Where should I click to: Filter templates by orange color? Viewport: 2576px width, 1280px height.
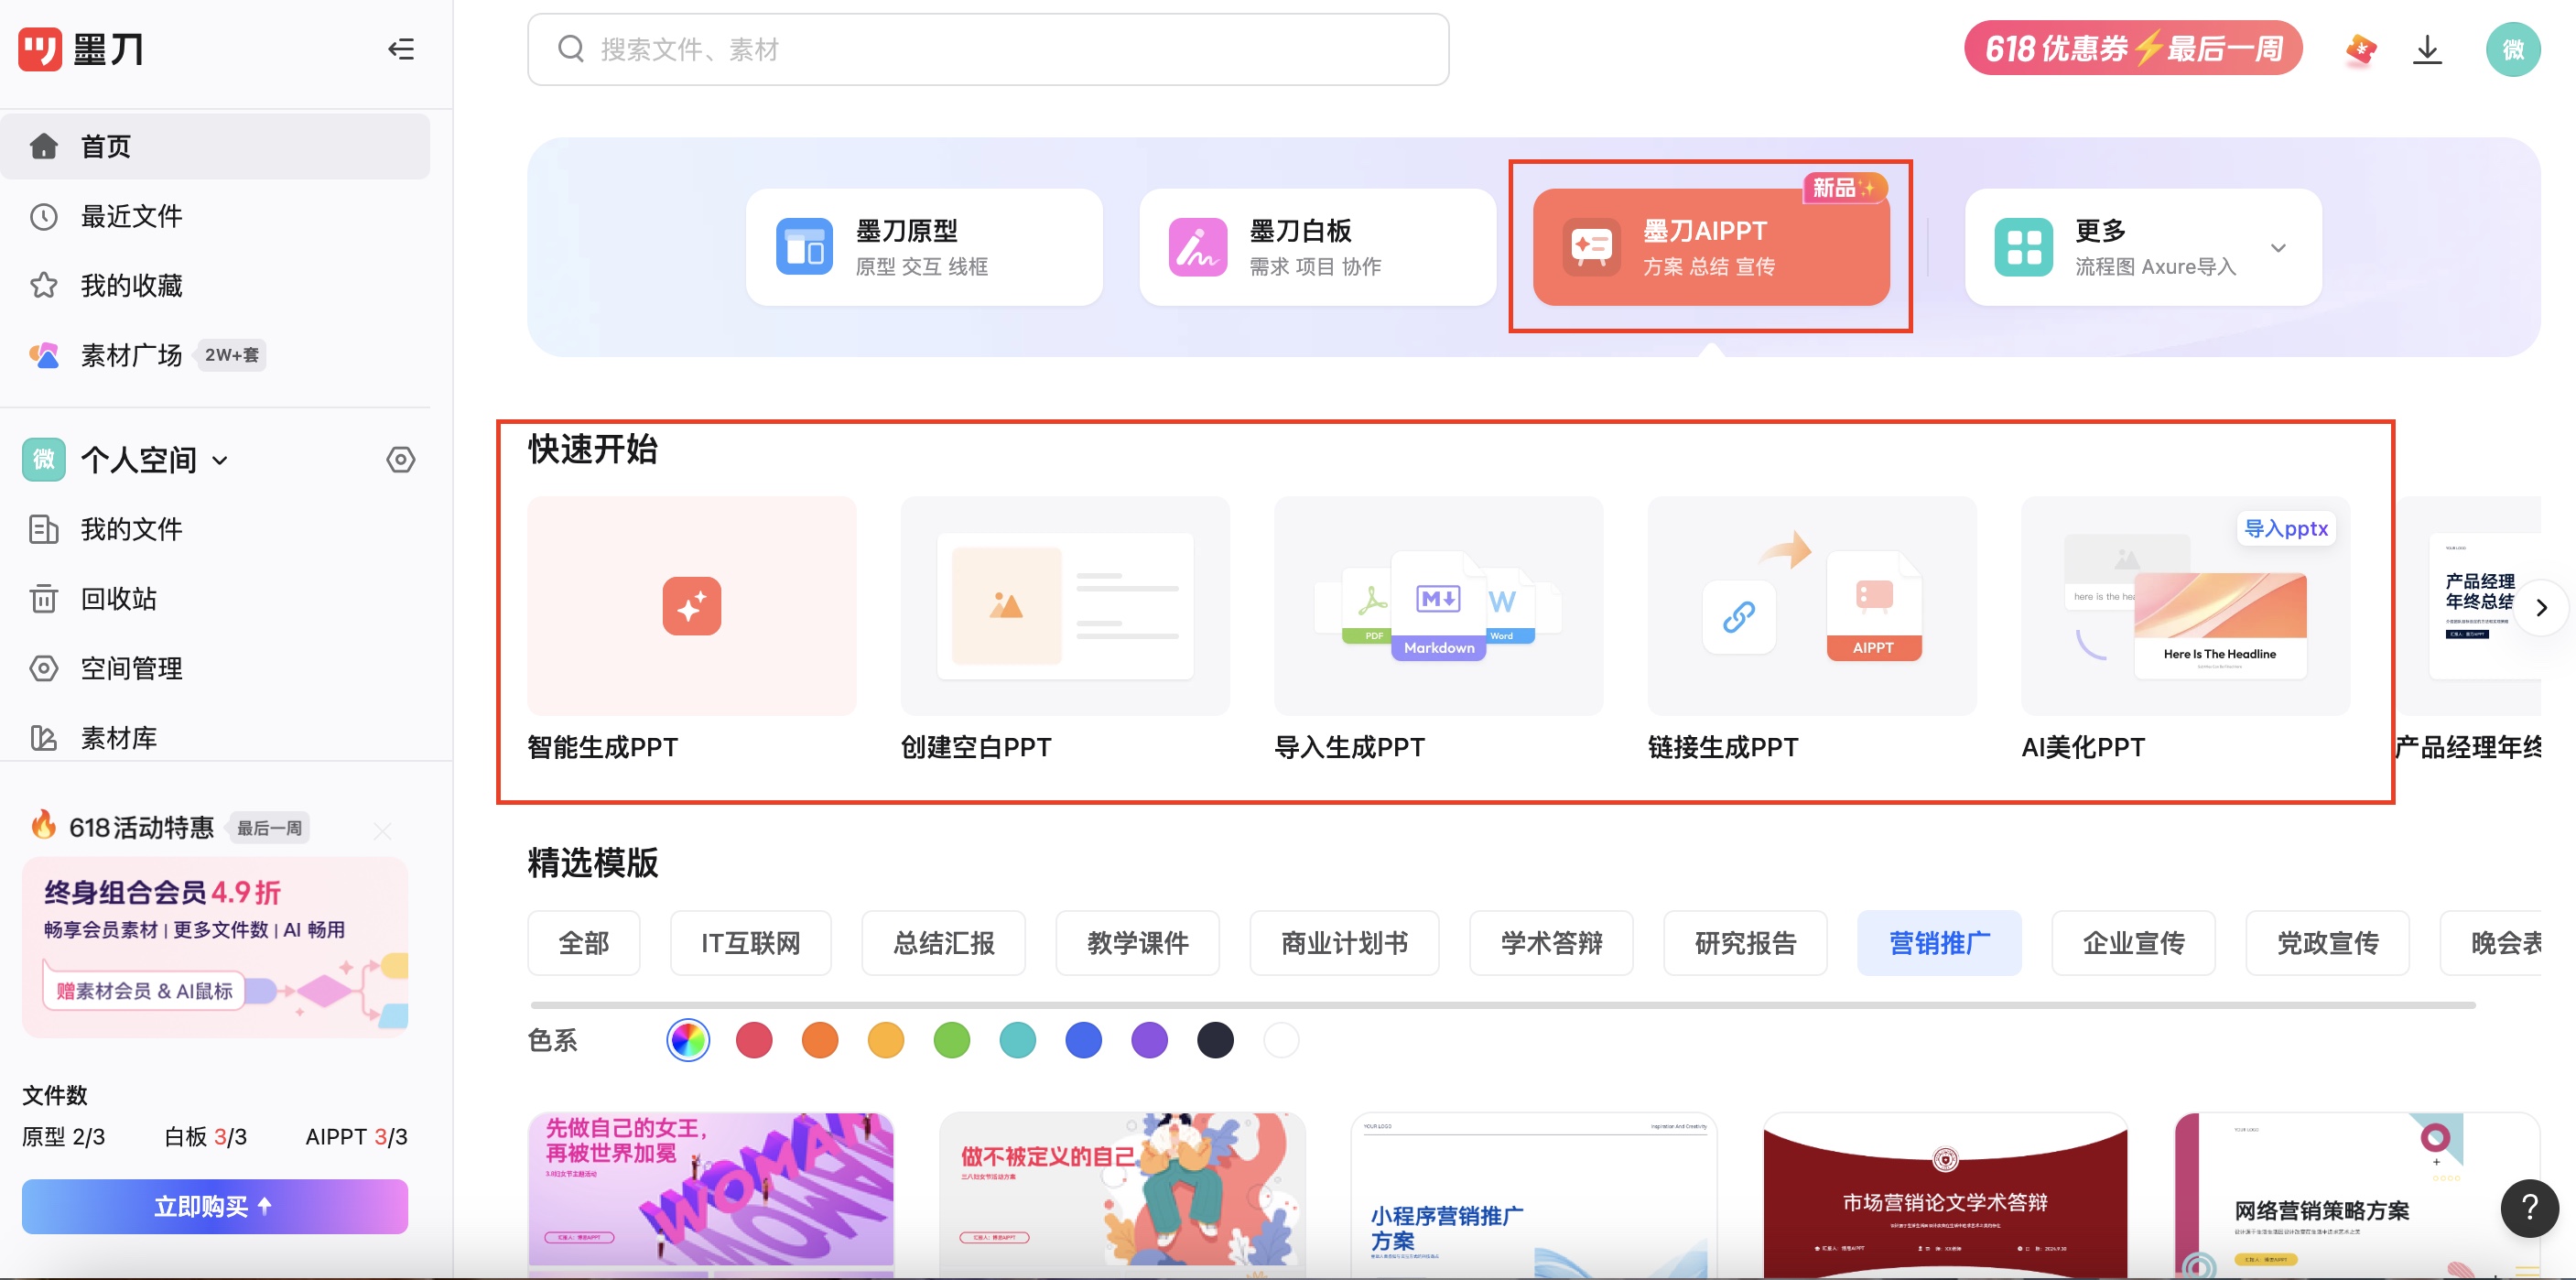tap(820, 1040)
